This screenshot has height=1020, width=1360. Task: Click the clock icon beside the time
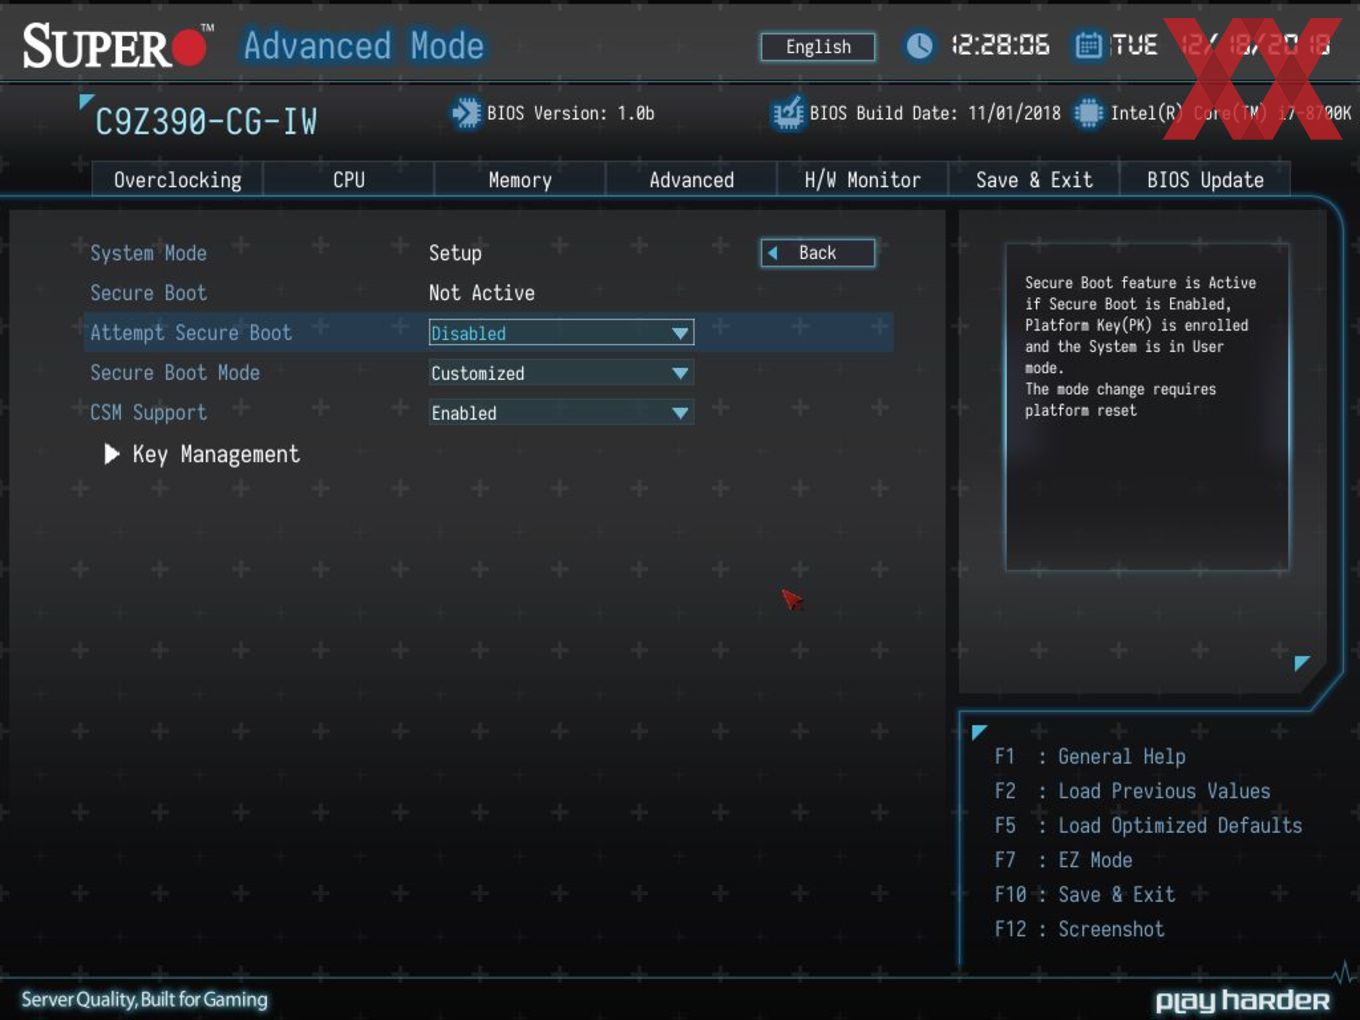(x=919, y=46)
